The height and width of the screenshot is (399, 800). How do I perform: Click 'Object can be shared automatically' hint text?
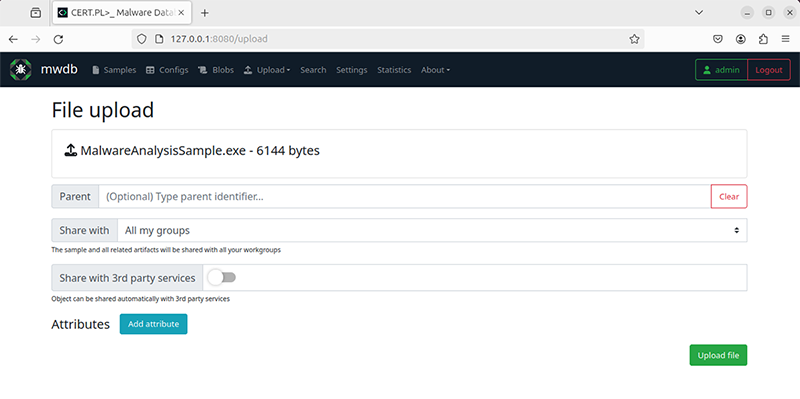[141, 299]
